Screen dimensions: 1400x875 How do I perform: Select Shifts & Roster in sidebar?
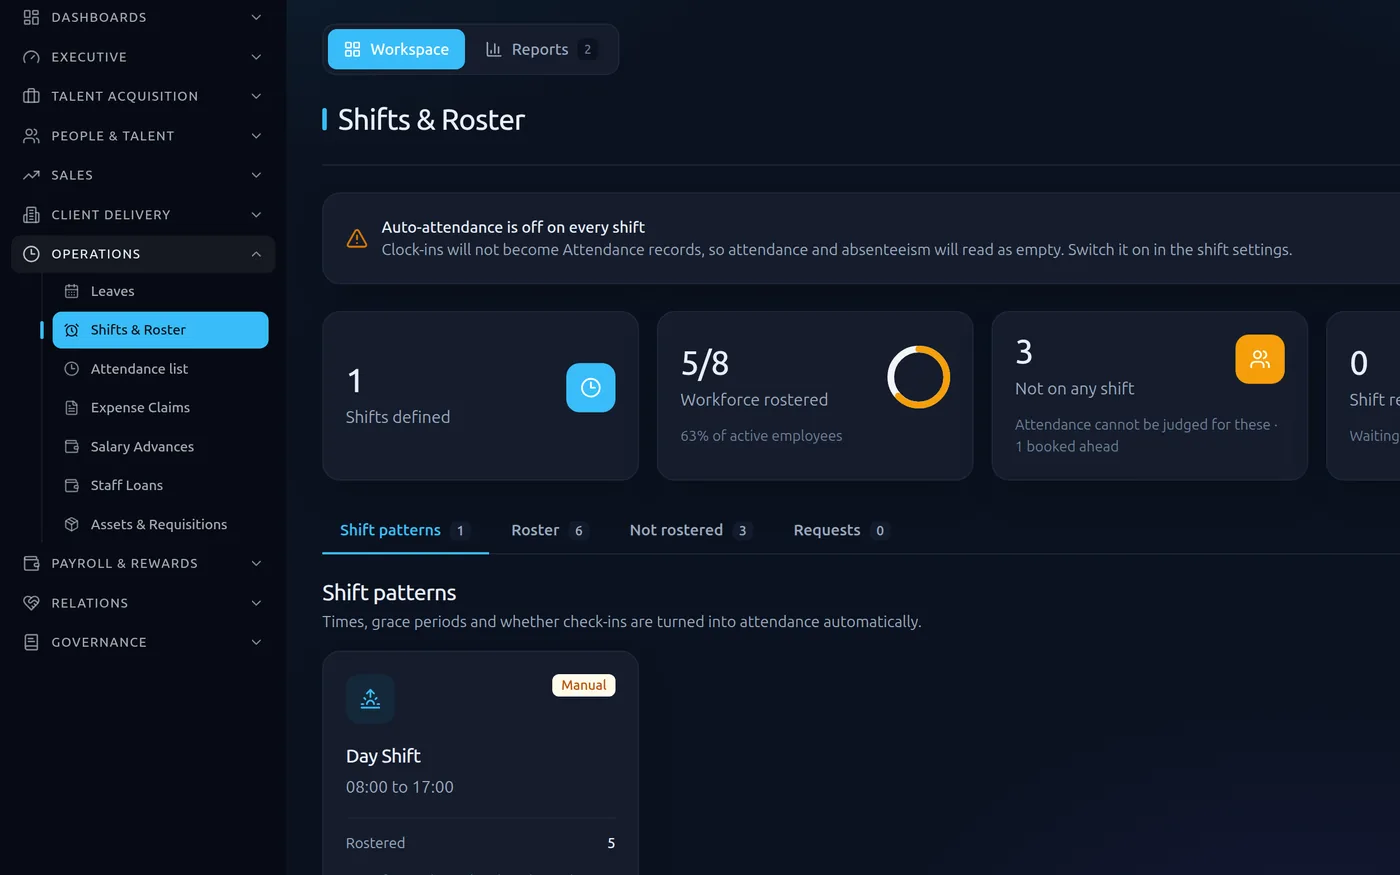coord(160,330)
